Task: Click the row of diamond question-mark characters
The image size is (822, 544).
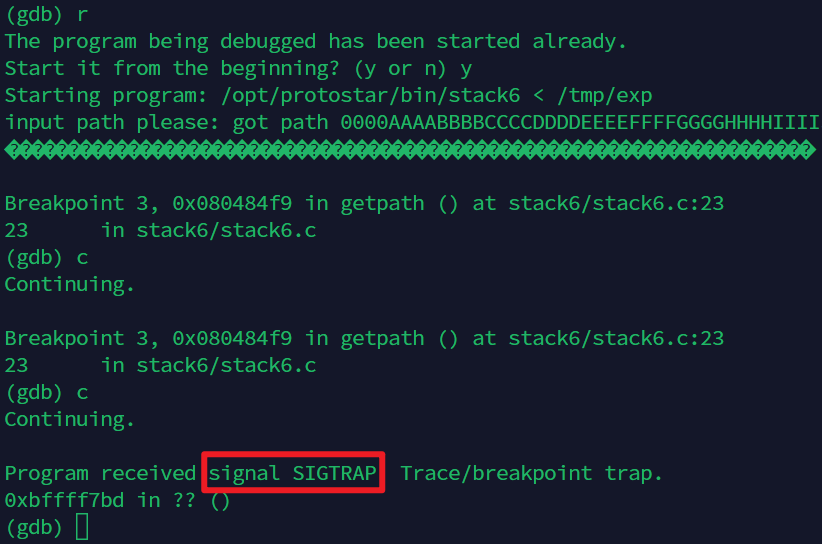Action: 410,150
